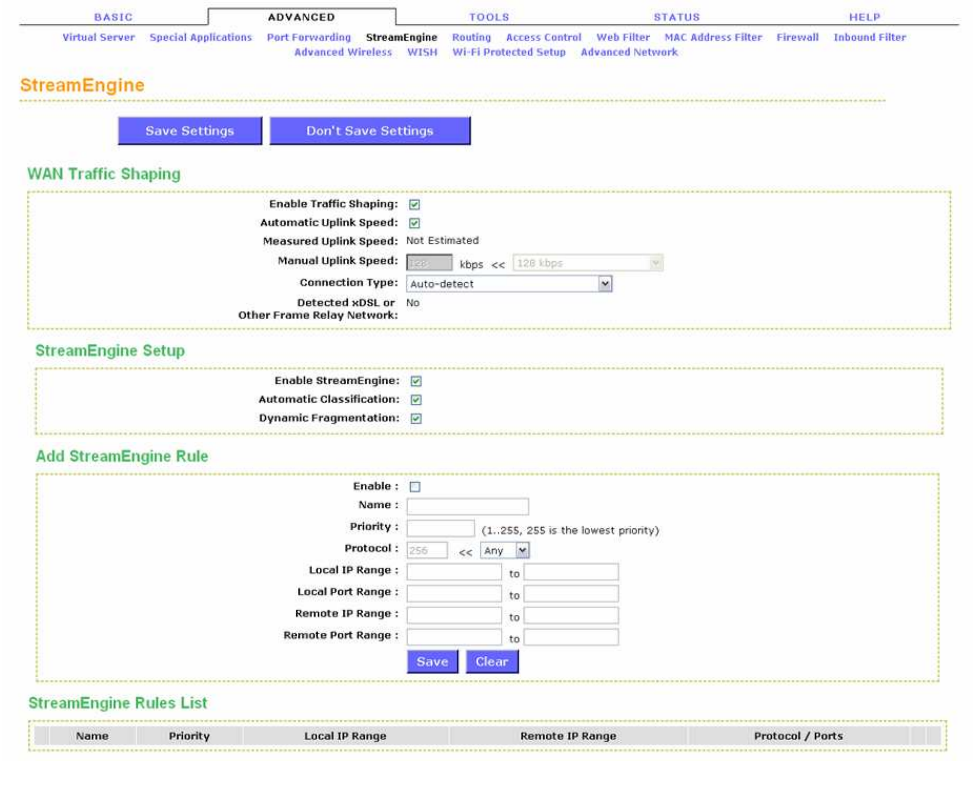
Task: Click Local IP Range column header
Action: [x=345, y=736]
